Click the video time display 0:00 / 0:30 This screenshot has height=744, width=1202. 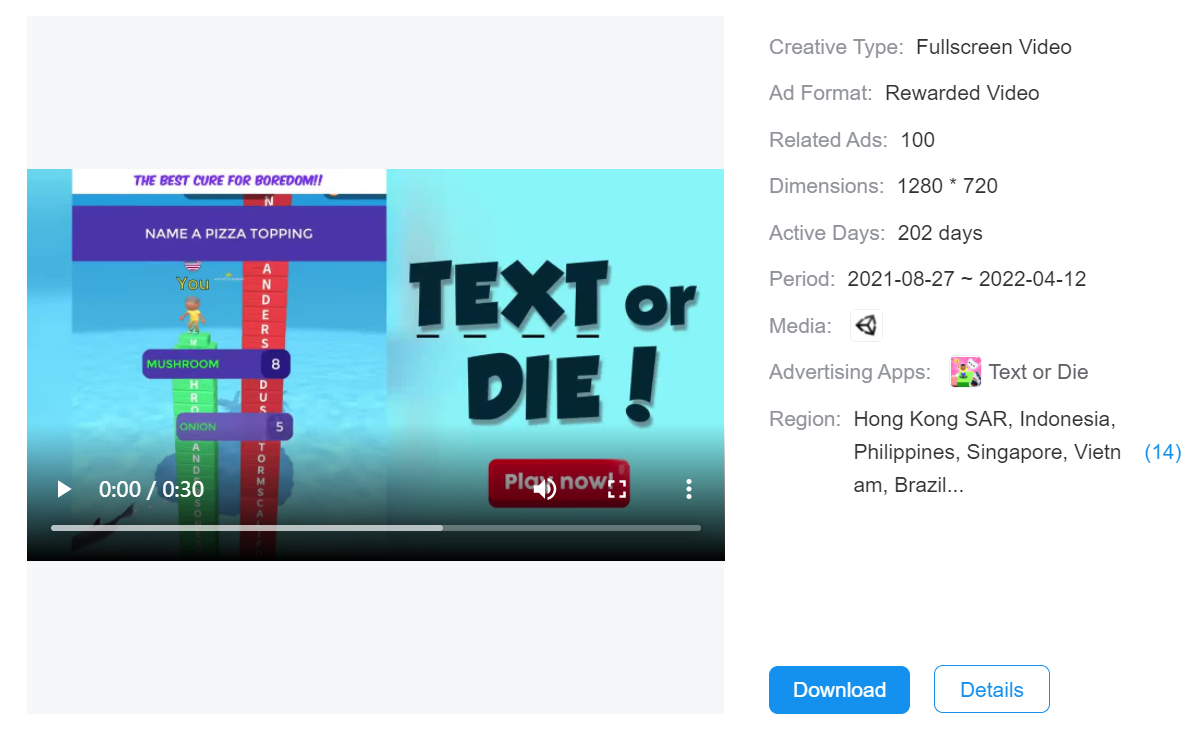coord(151,489)
